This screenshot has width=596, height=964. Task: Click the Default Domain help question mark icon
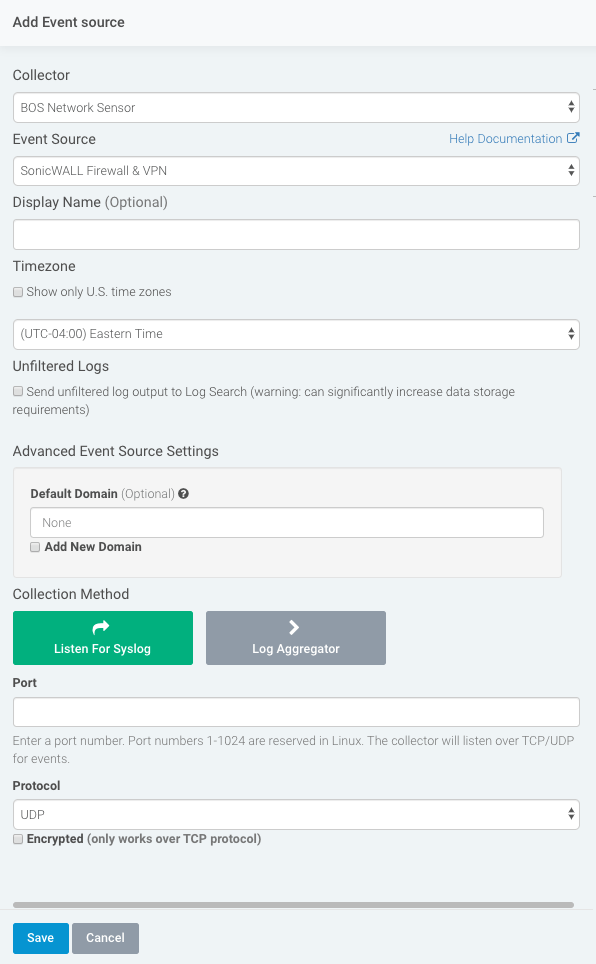click(x=183, y=494)
